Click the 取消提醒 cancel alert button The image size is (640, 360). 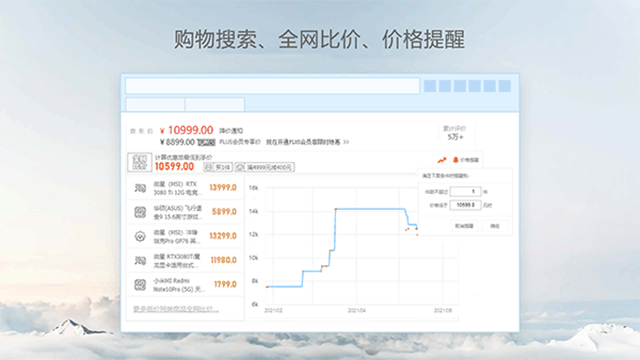click(464, 226)
